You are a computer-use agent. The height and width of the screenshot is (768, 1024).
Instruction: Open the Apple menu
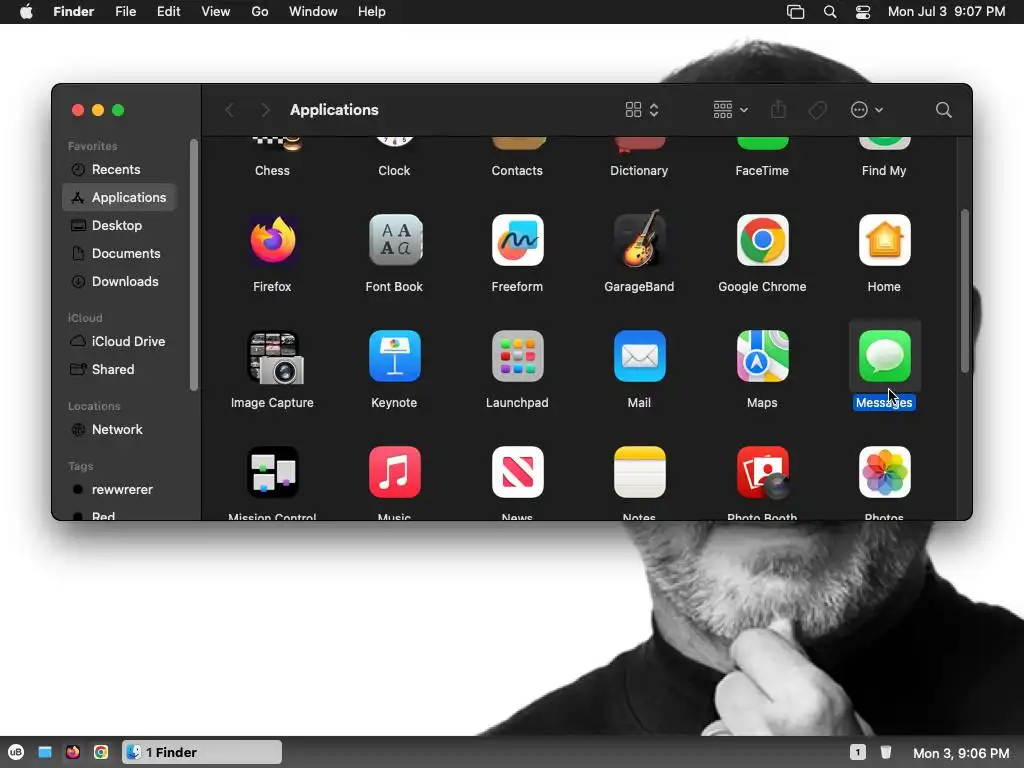click(26, 12)
